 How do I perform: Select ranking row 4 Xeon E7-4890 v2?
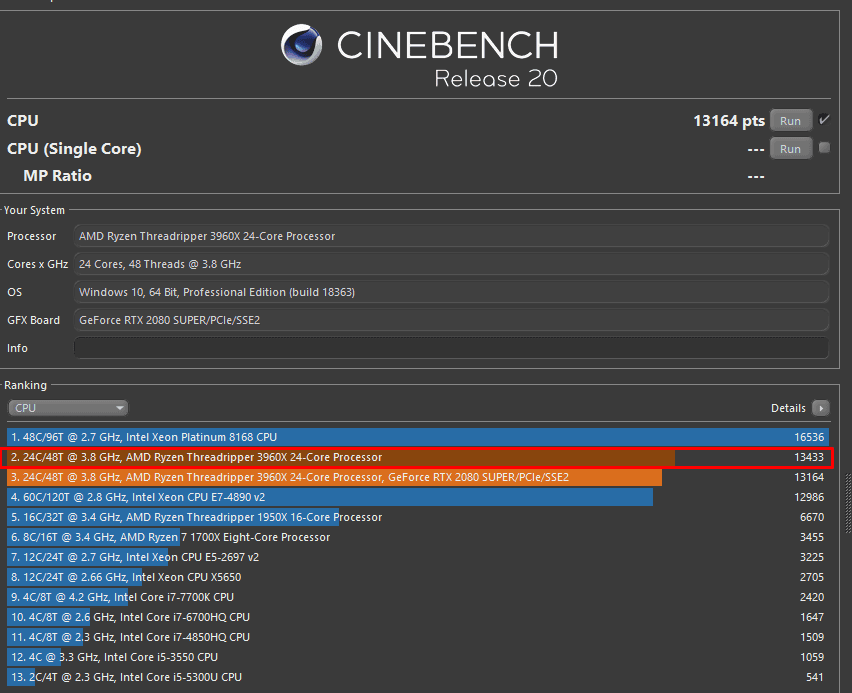click(418, 497)
